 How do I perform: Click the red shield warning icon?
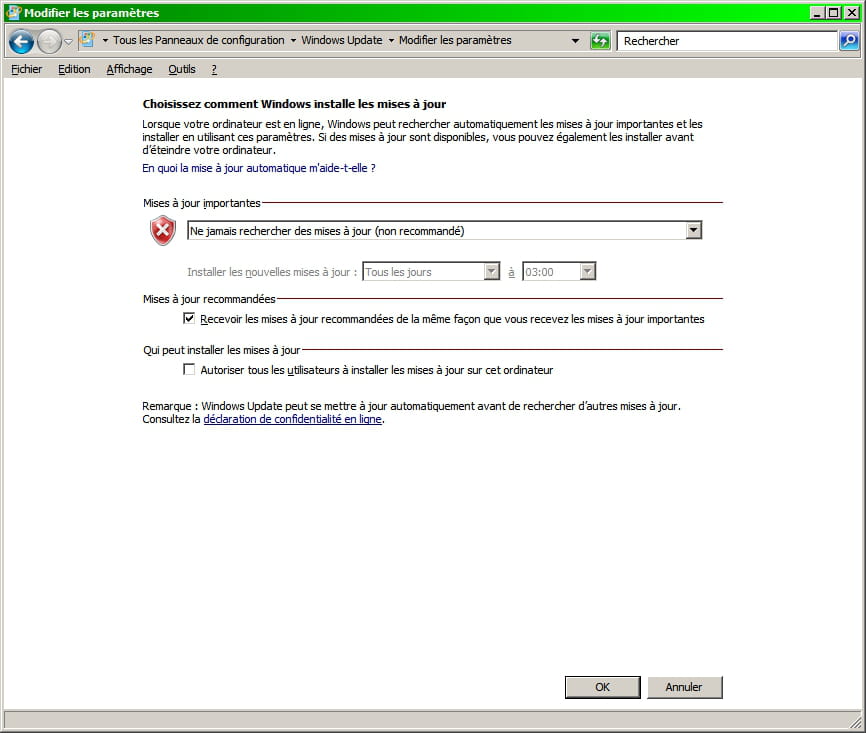163,230
